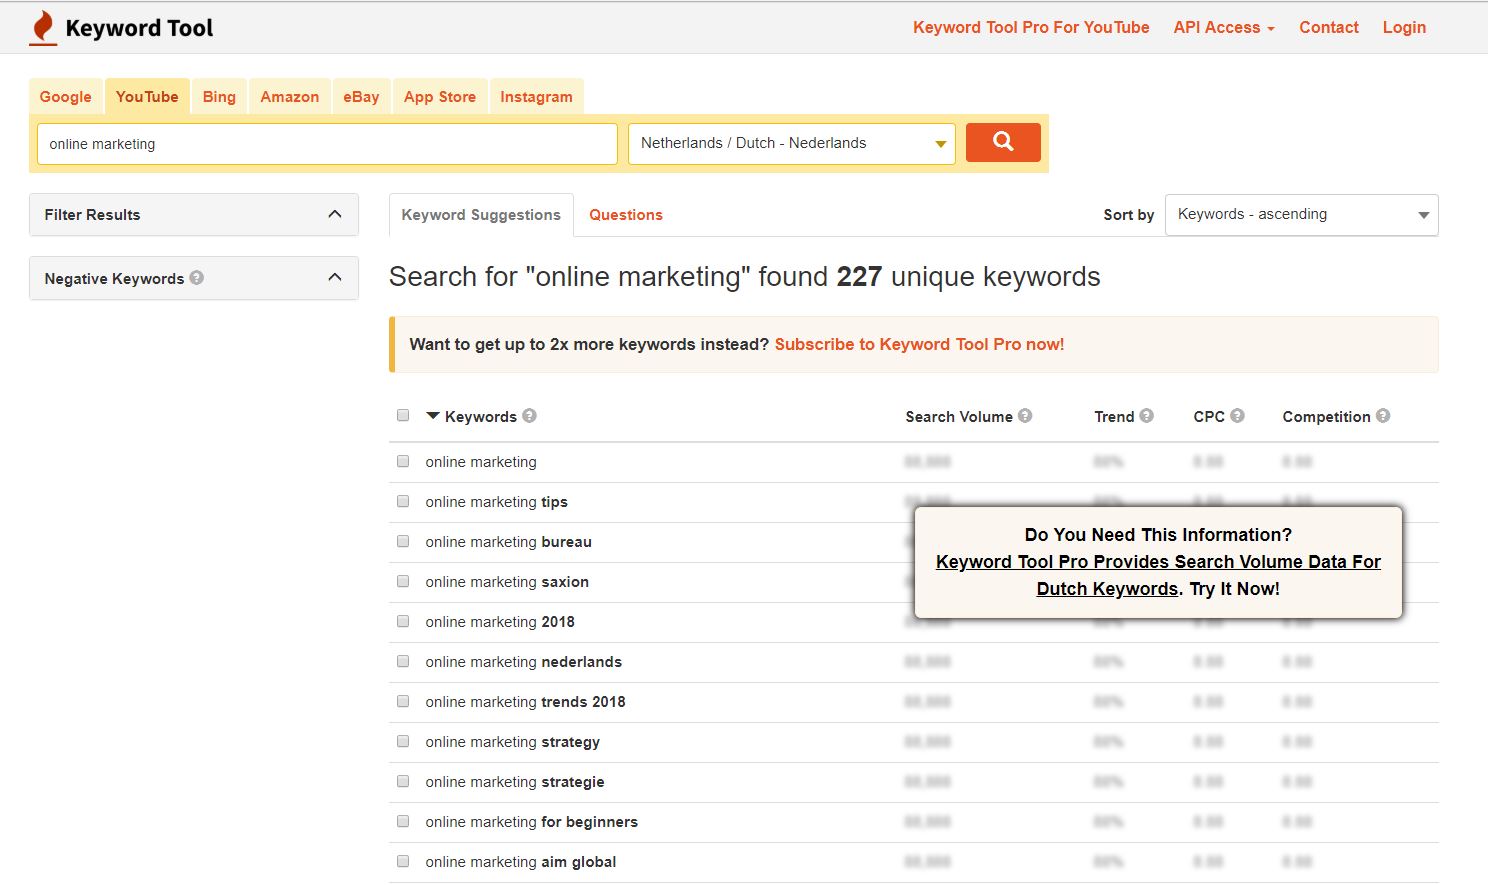The height and width of the screenshot is (885, 1488).
Task: Click the Keyword Tool flame logo
Action: coord(43,28)
